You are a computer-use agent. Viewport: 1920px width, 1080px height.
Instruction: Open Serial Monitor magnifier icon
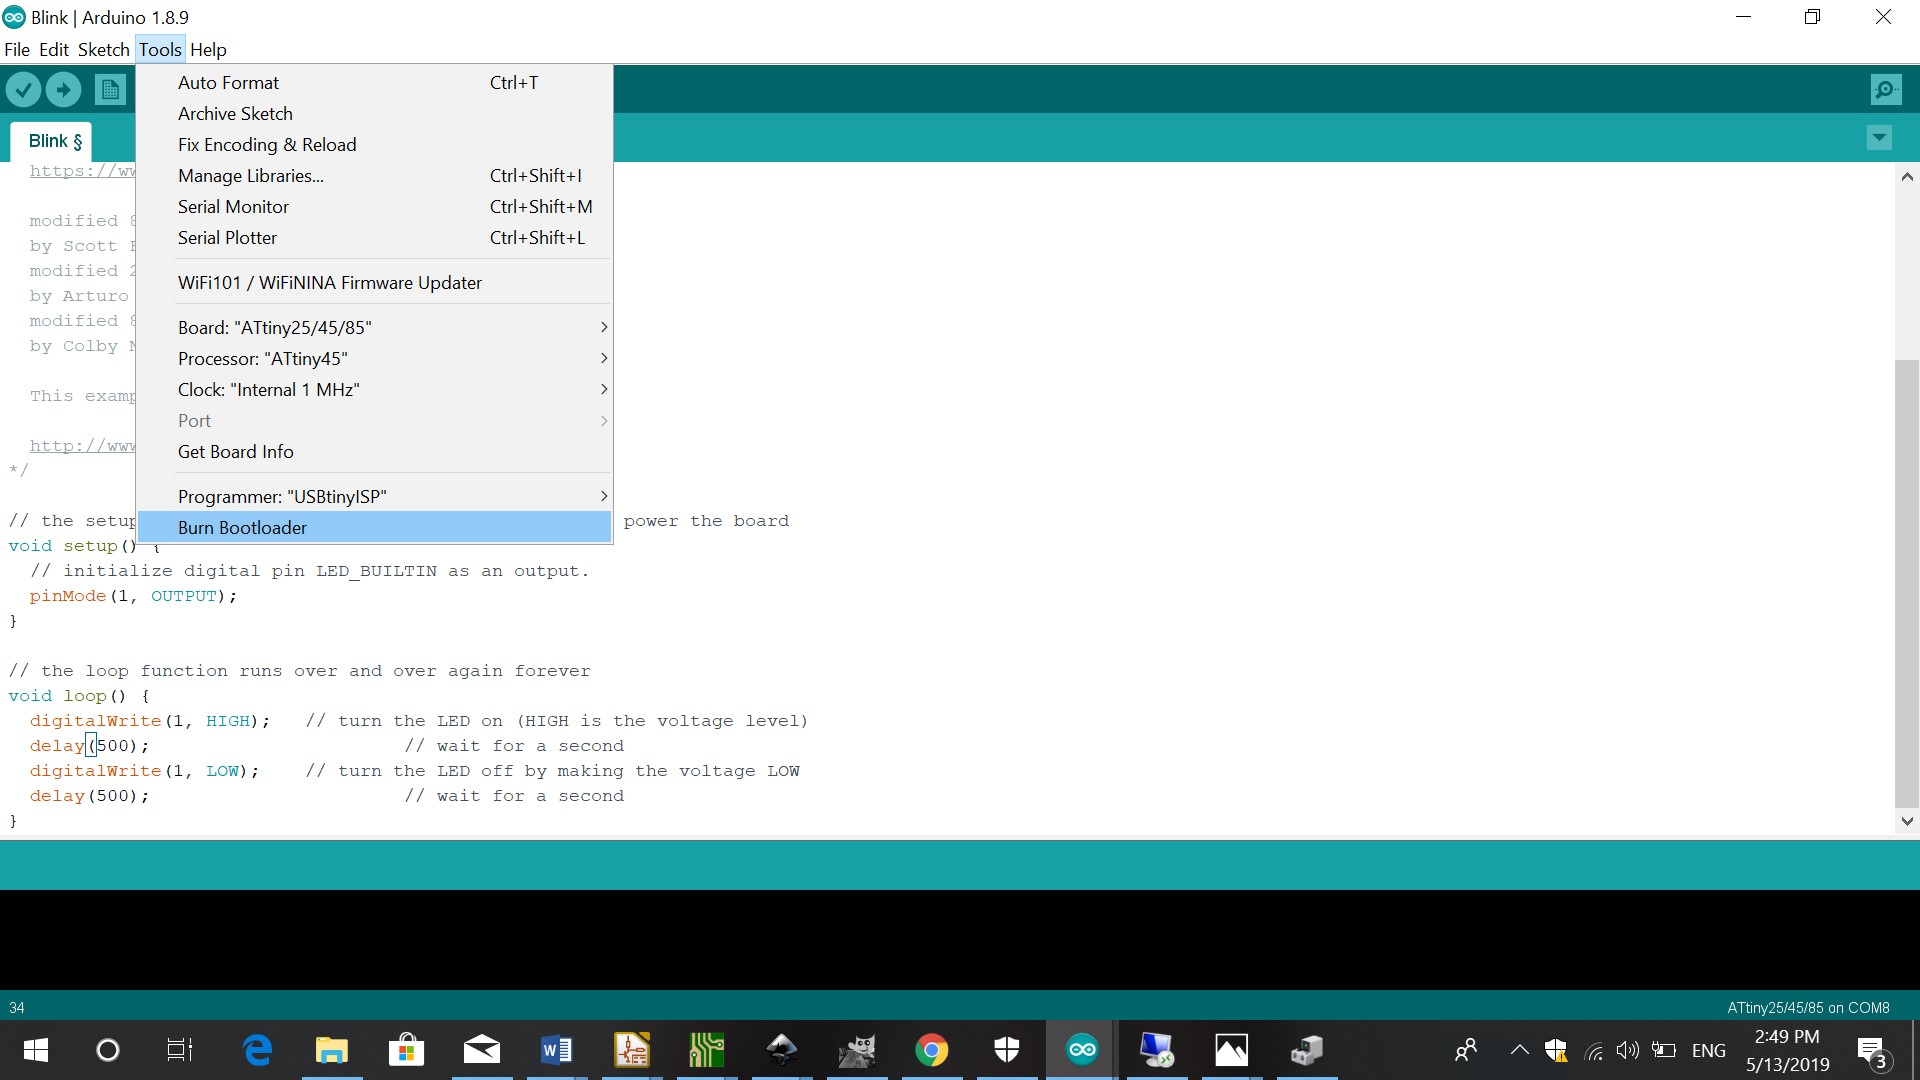click(x=1885, y=90)
